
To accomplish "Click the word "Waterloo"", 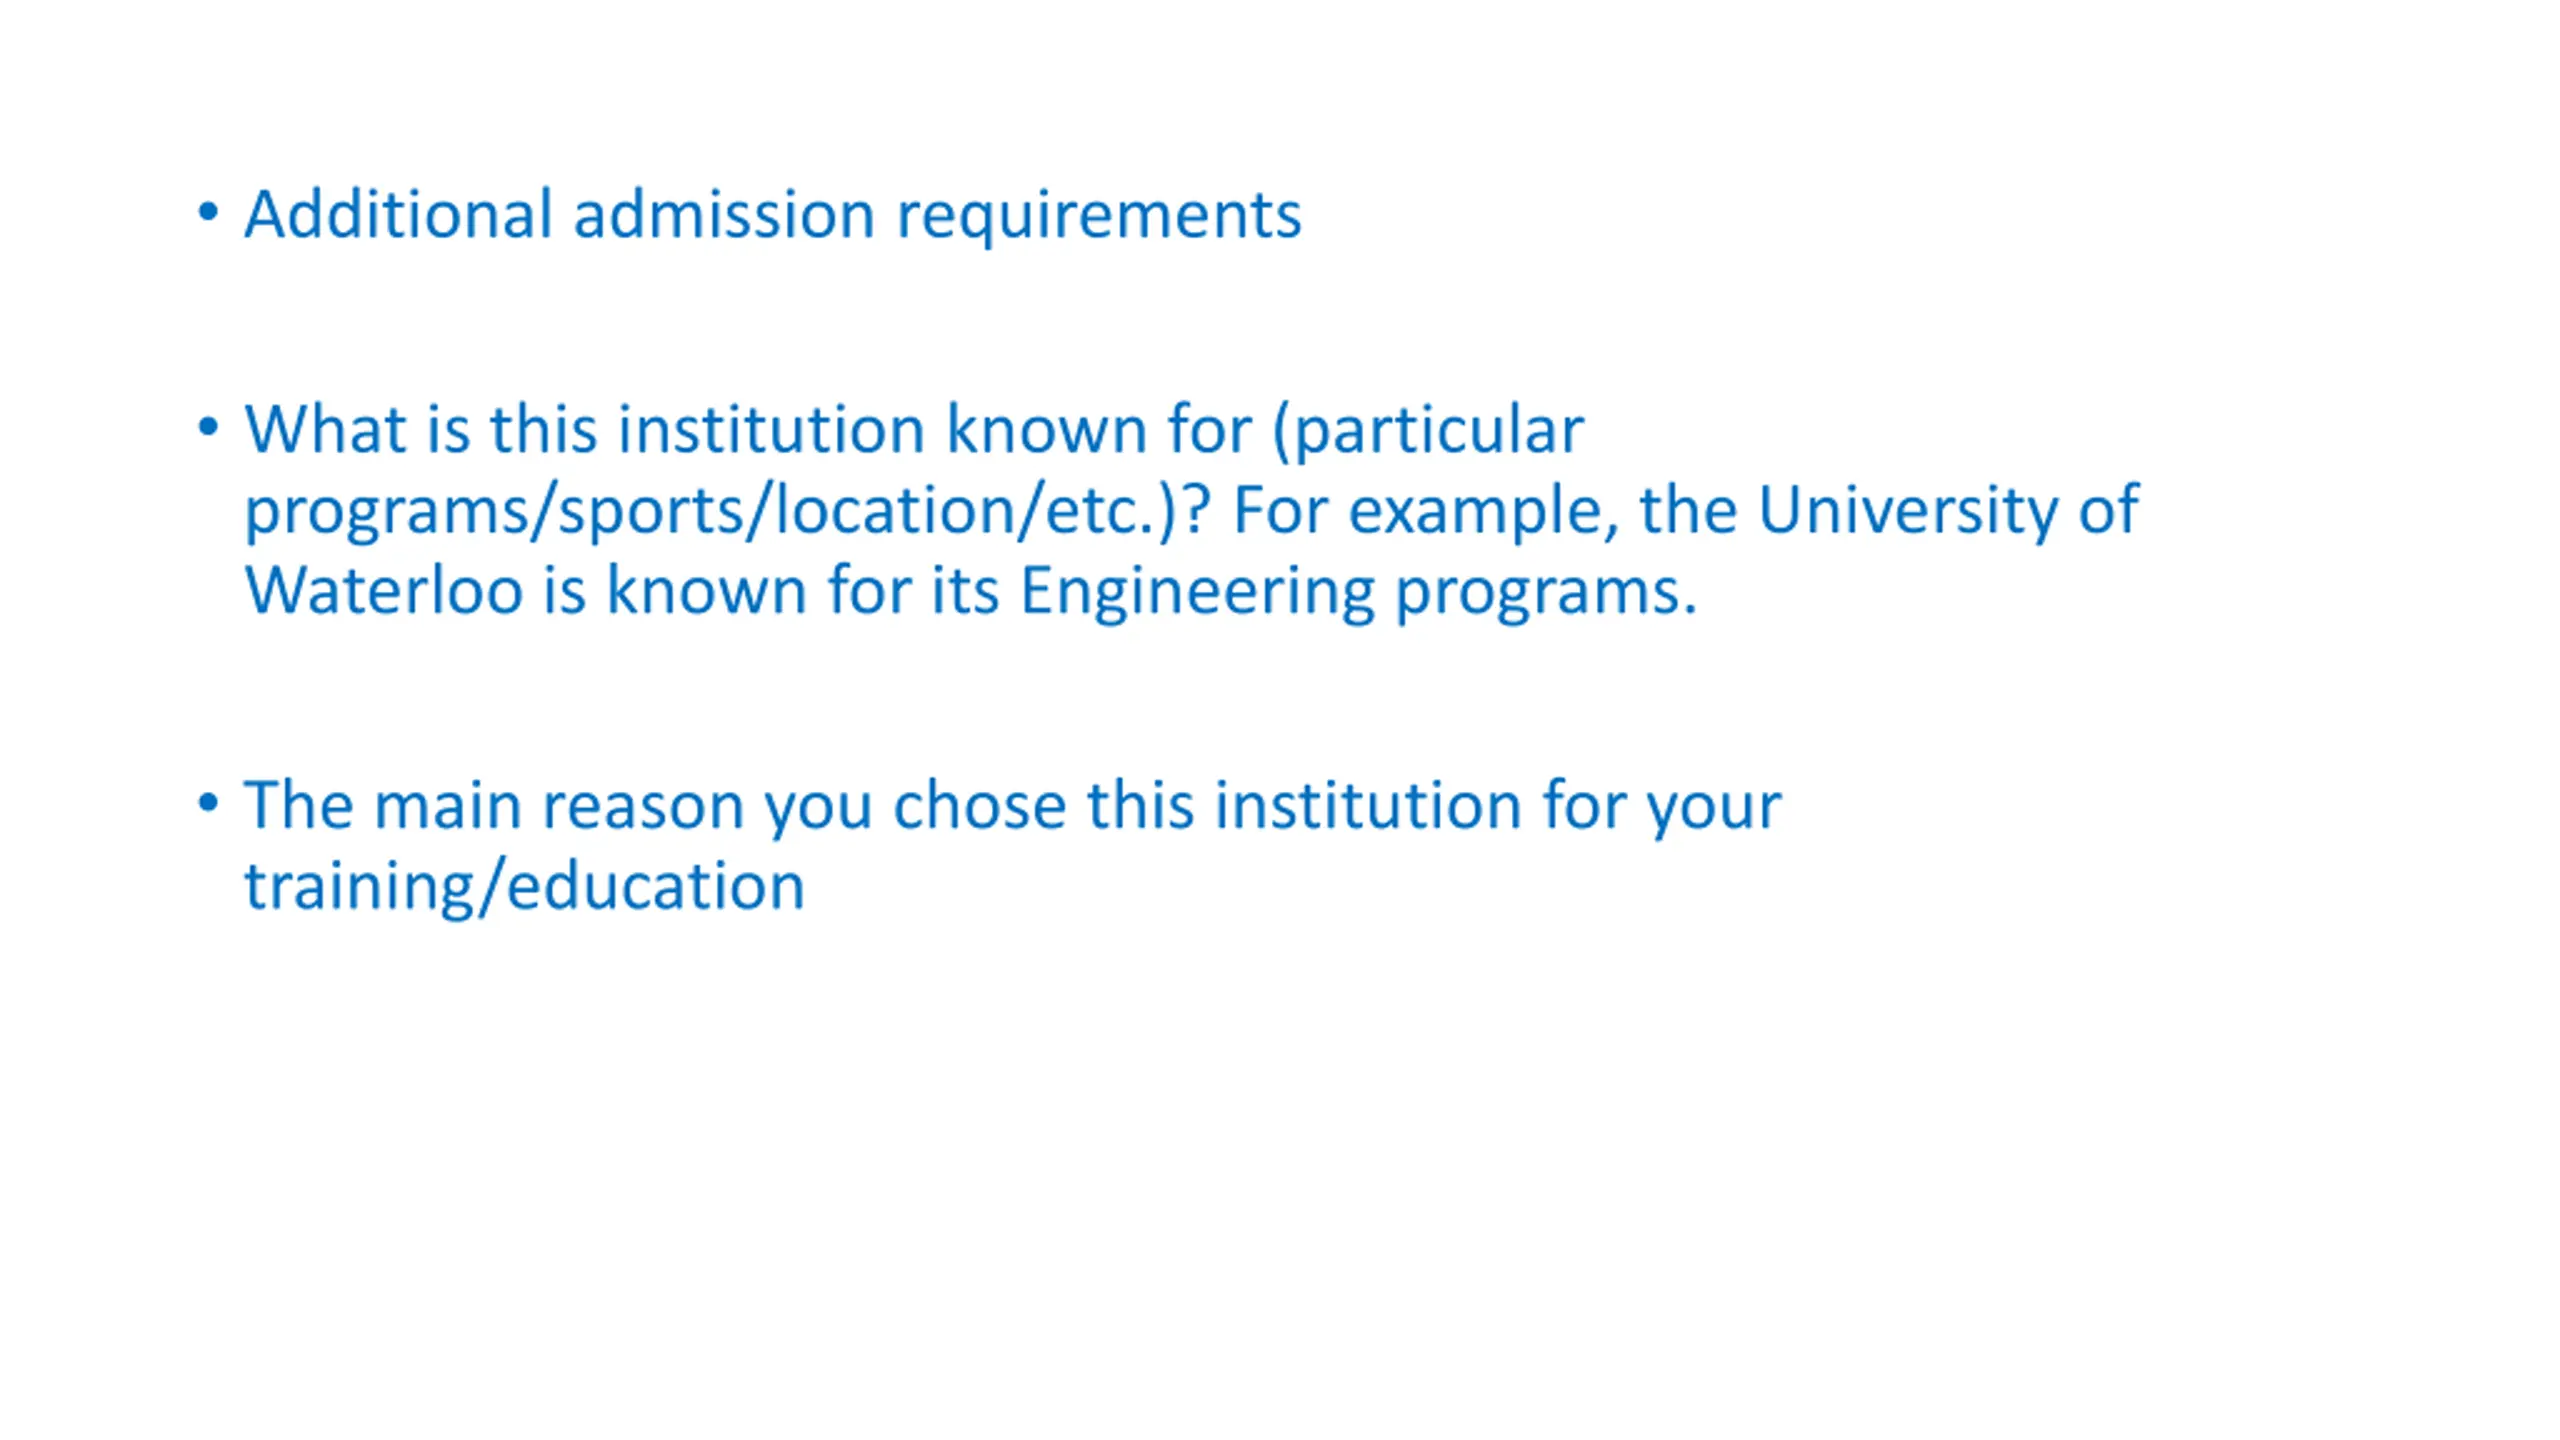I will tap(384, 590).
